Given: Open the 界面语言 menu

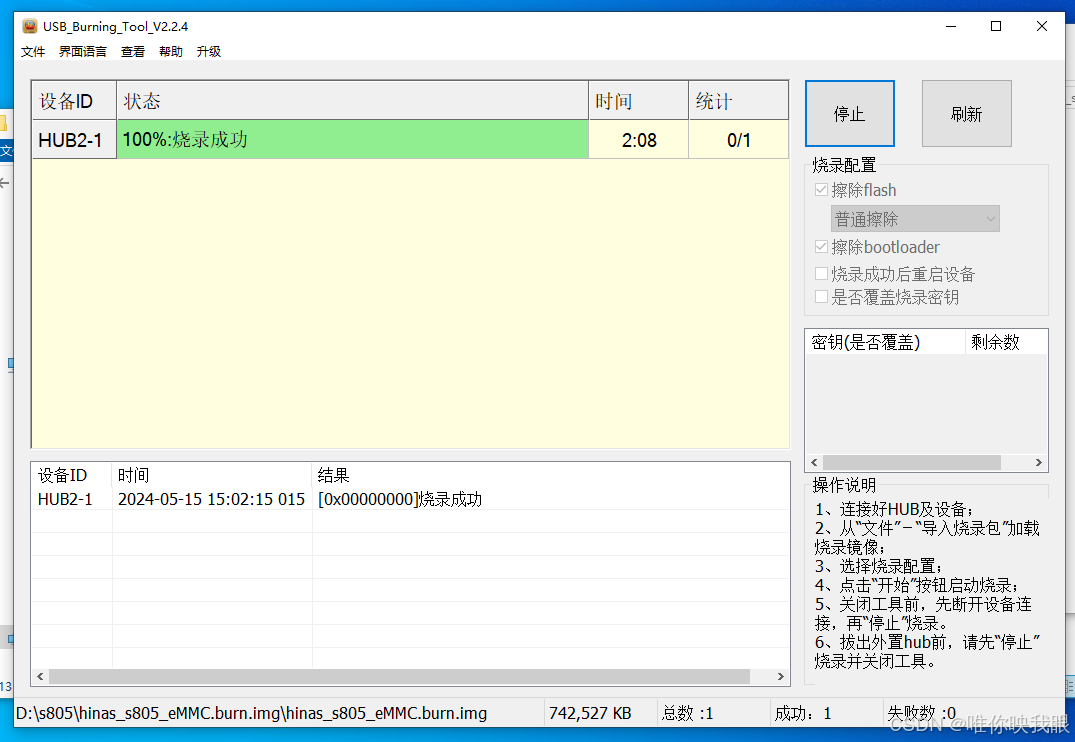Looking at the screenshot, I should 83,51.
